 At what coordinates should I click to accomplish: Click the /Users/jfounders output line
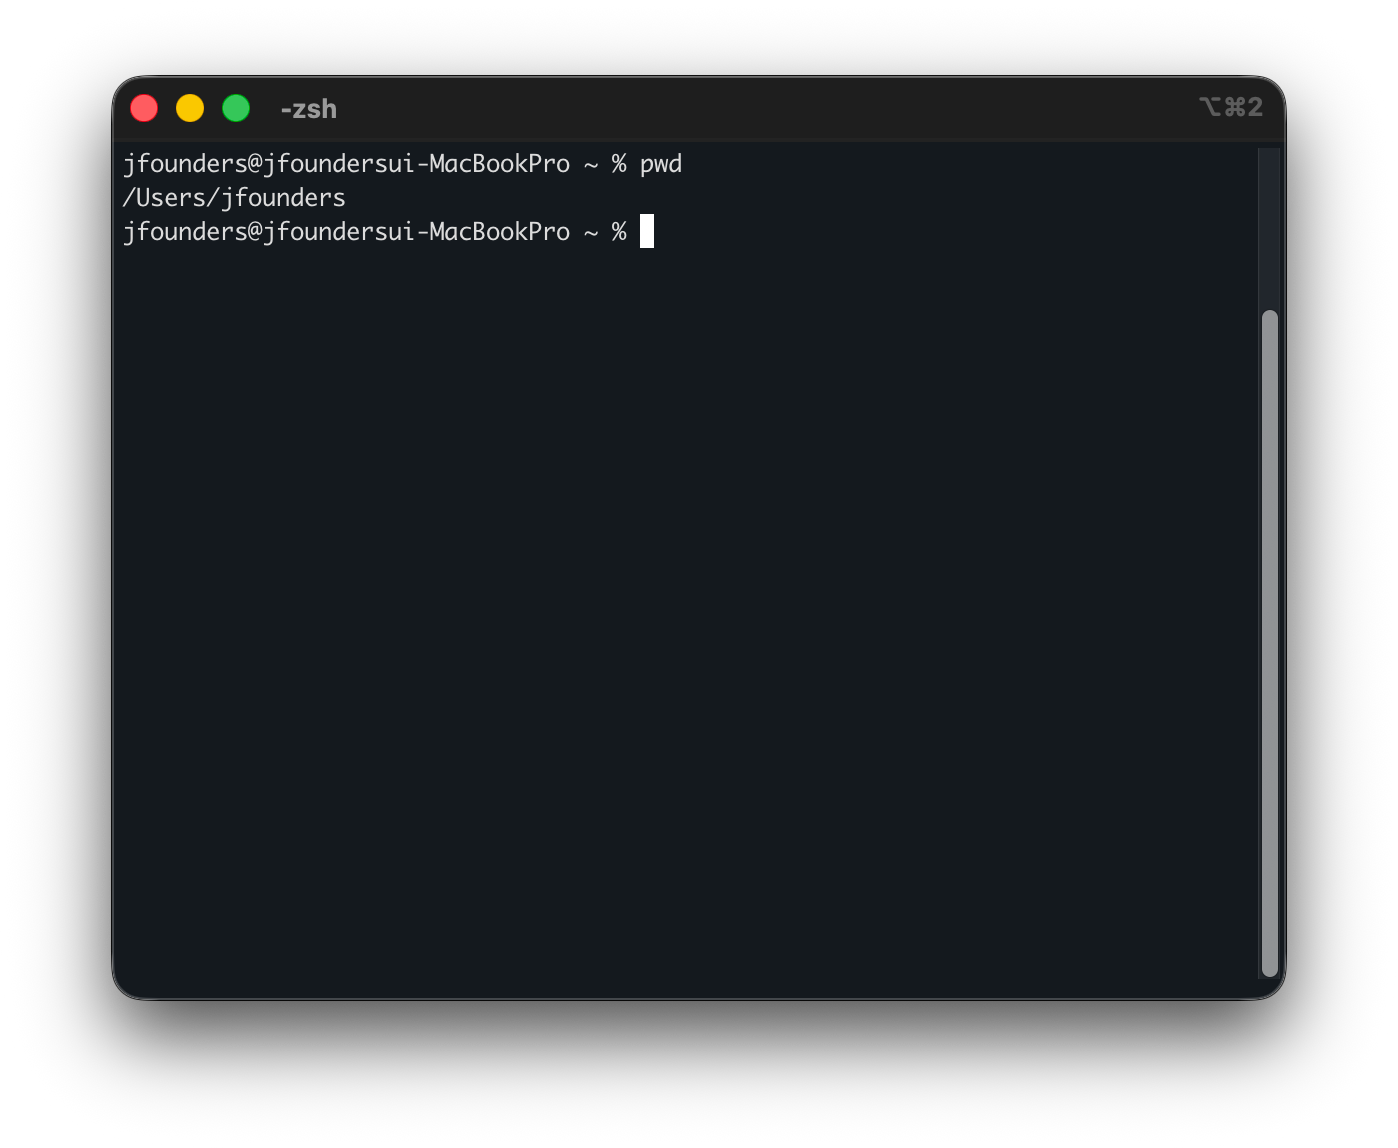(234, 198)
